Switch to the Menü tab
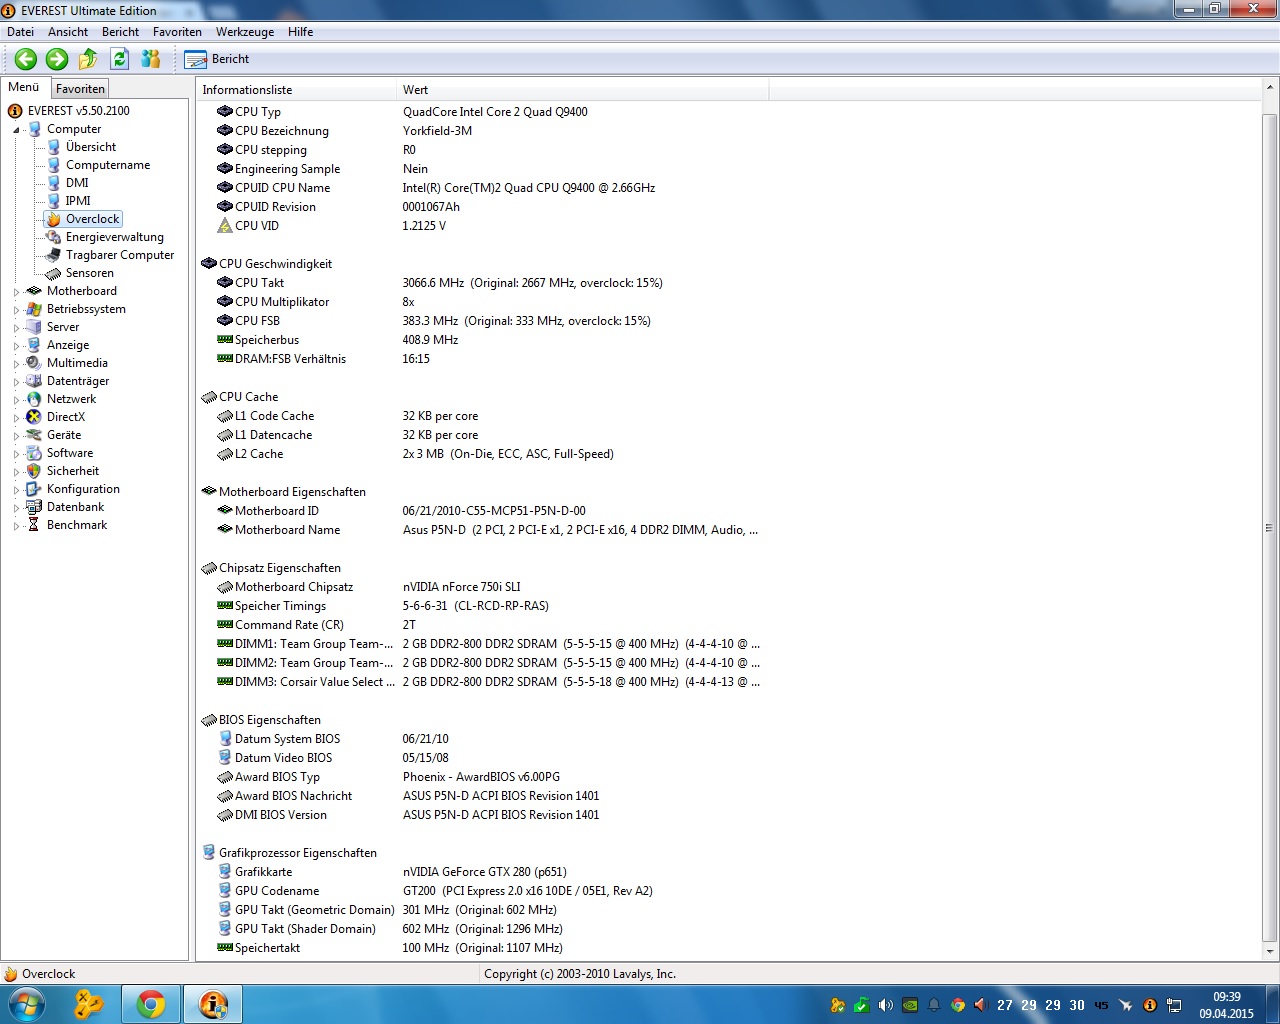Screen dimensions: 1280x1024 tap(24, 87)
